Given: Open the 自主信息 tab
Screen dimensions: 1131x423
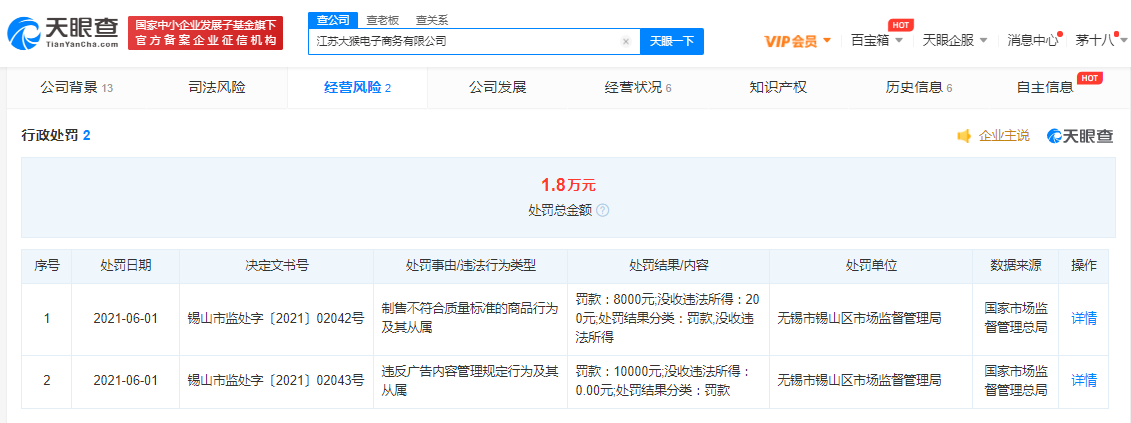Looking at the screenshot, I should [1045, 87].
